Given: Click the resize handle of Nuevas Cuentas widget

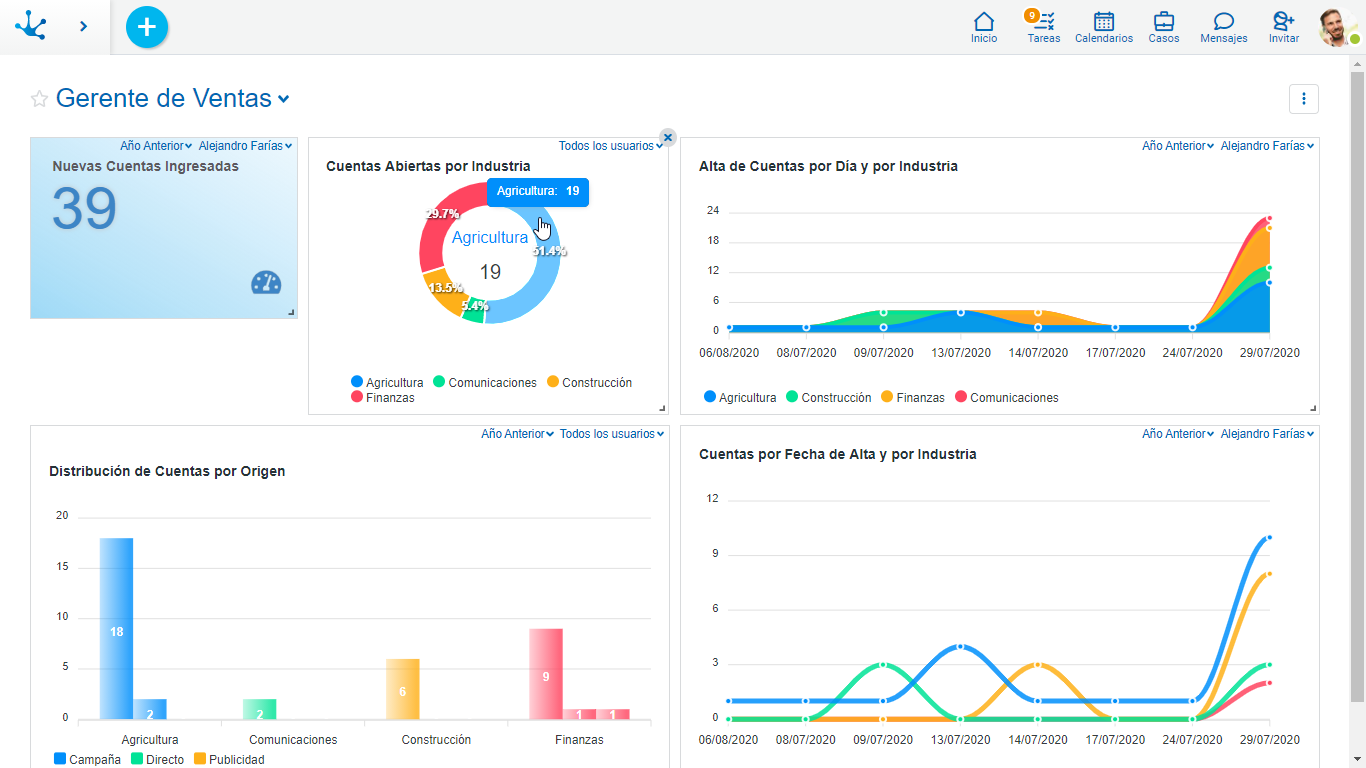Looking at the screenshot, I should pyautogui.click(x=291, y=312).
